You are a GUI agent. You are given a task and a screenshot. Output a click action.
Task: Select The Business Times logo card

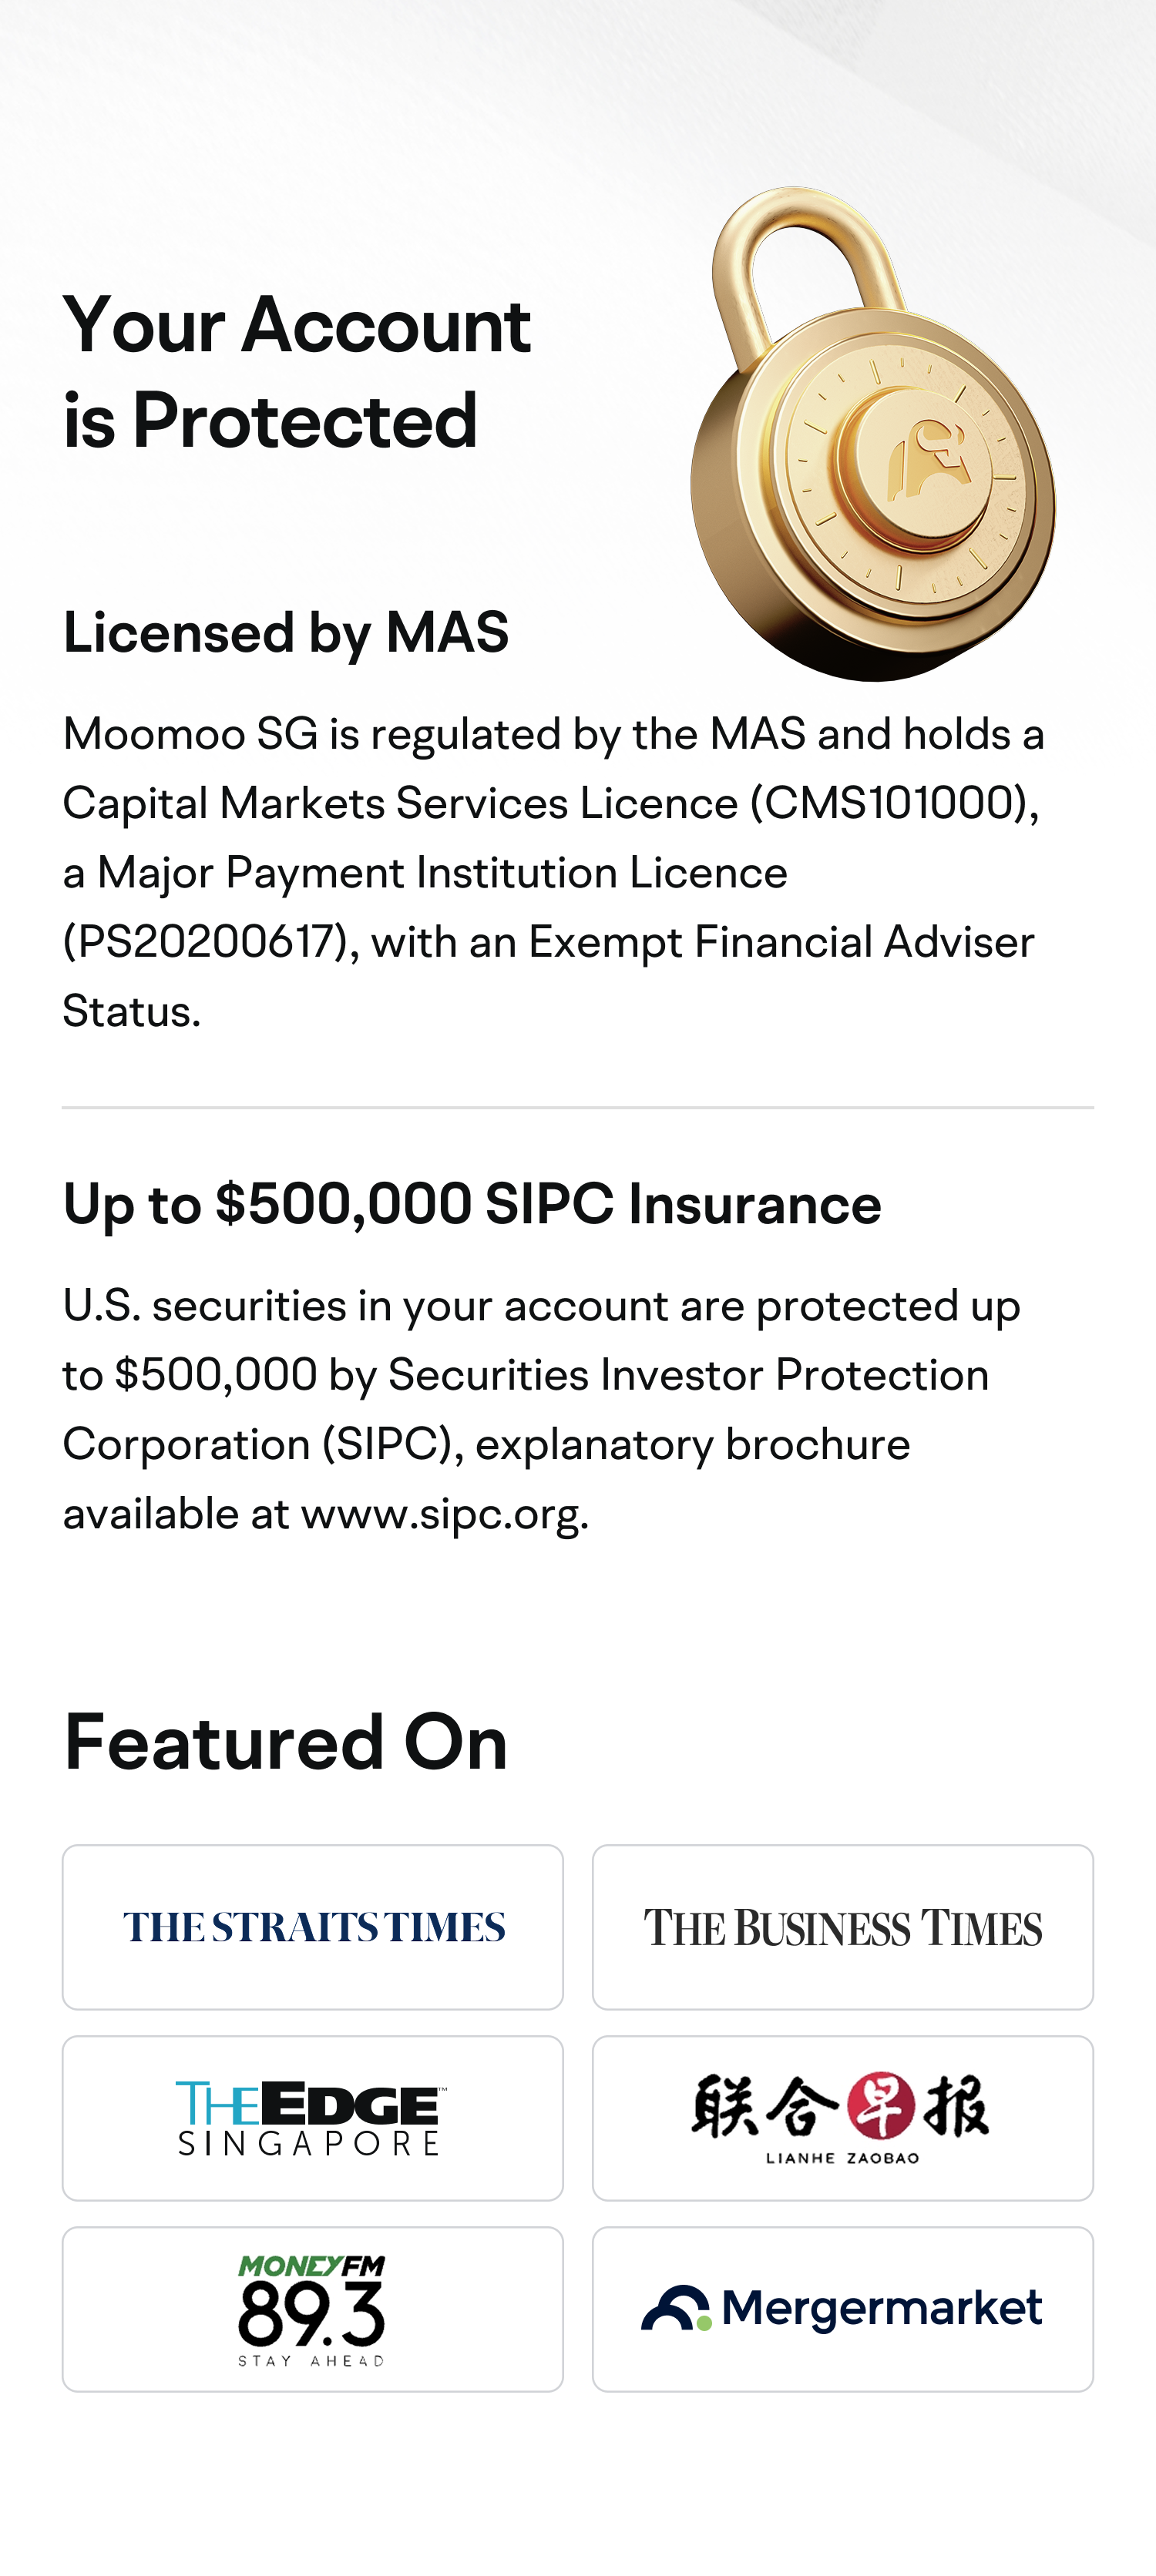pos(842,1927)
